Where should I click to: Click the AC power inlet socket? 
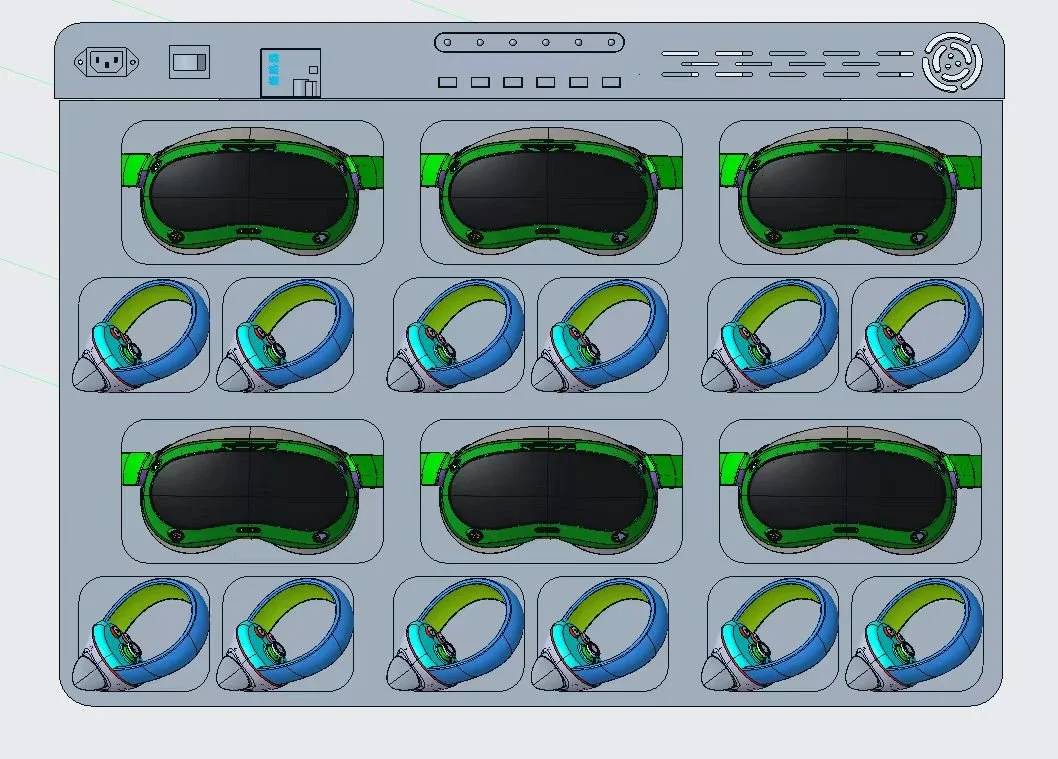tap(106, 63)
